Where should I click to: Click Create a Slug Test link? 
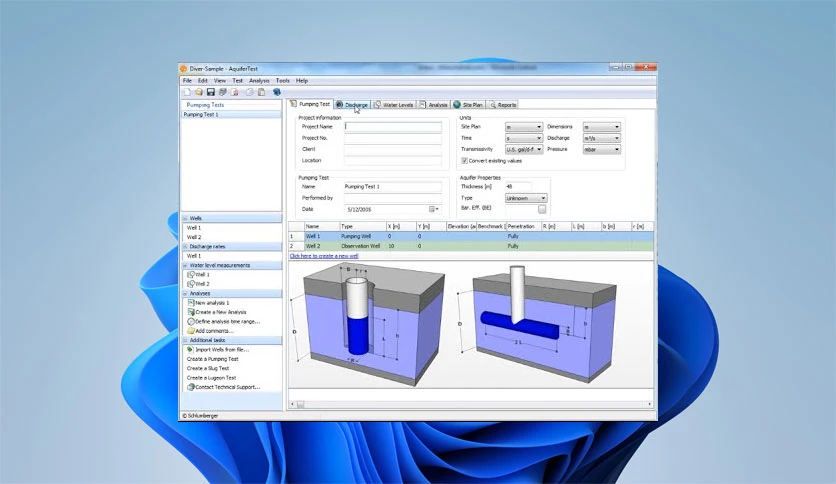coord(208,368)
